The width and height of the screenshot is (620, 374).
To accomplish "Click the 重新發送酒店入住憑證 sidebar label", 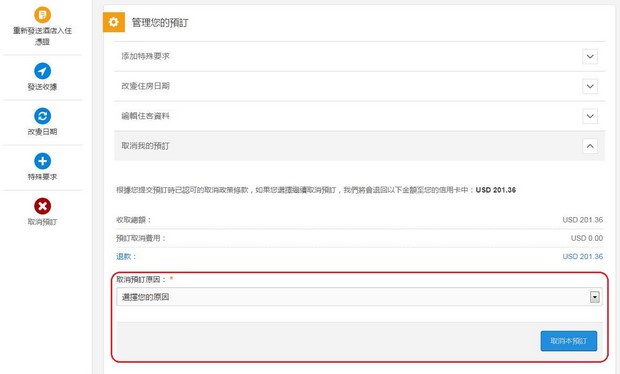I will [x=42, y=36].
